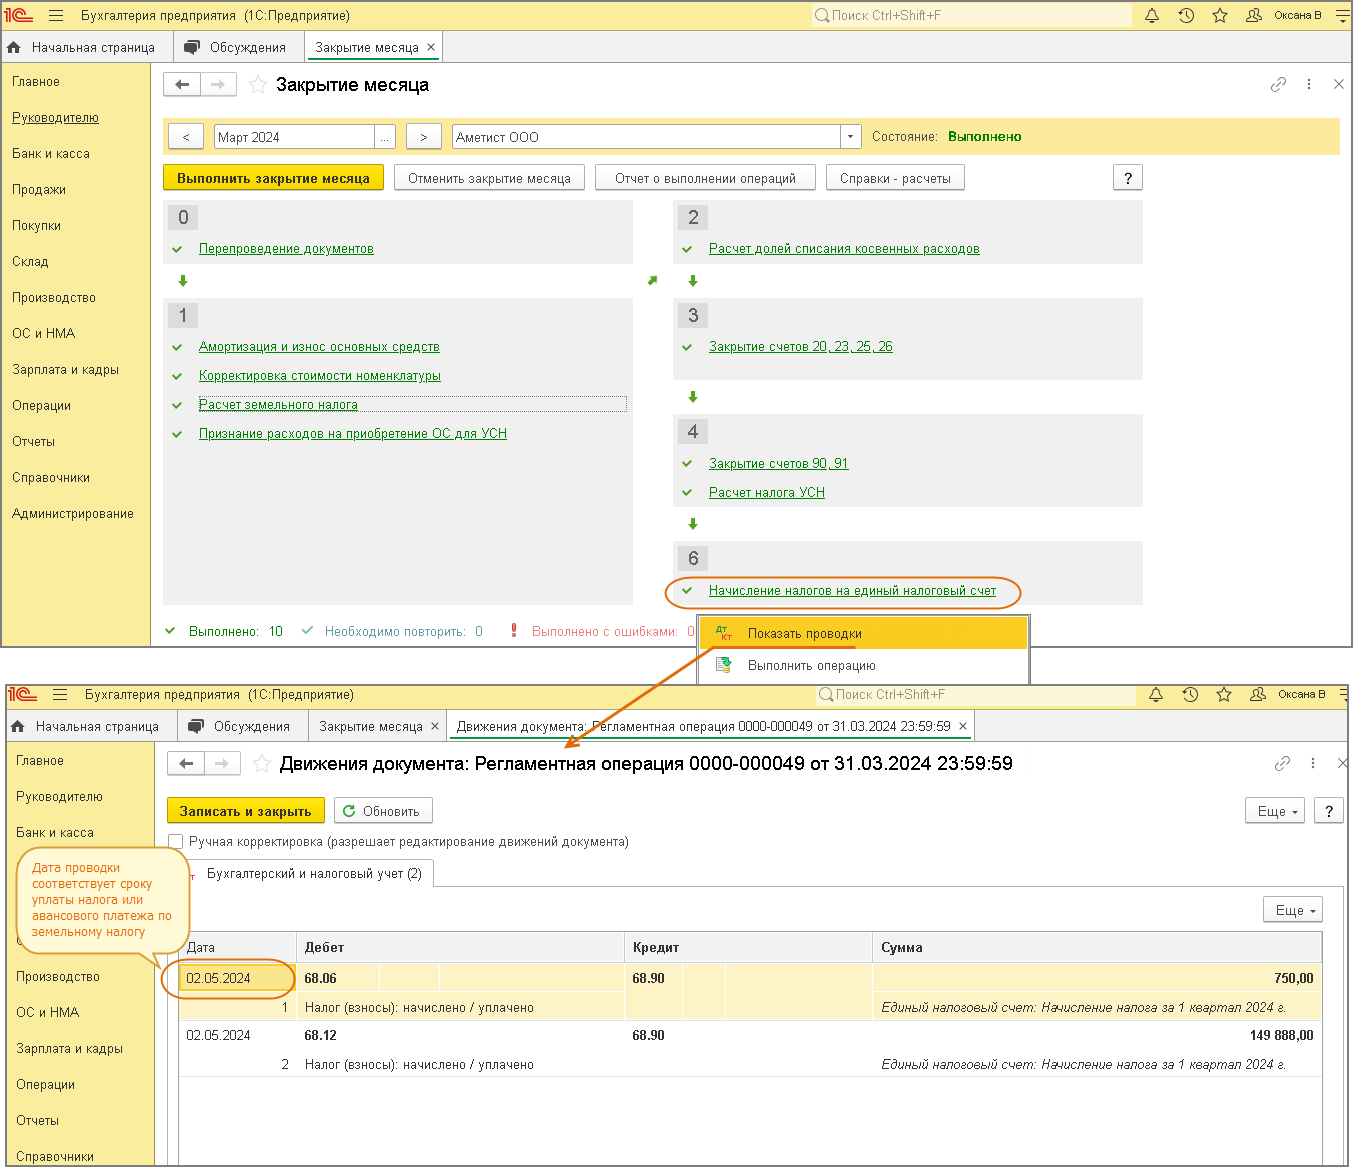Open Еще menu above the entries table

pos(1293,910)
